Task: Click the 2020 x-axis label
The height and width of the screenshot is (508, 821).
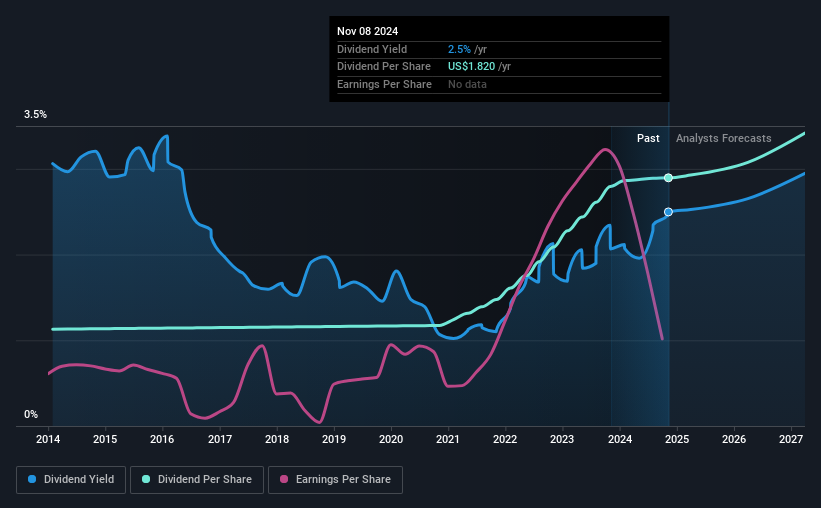Action: point(391,439)
